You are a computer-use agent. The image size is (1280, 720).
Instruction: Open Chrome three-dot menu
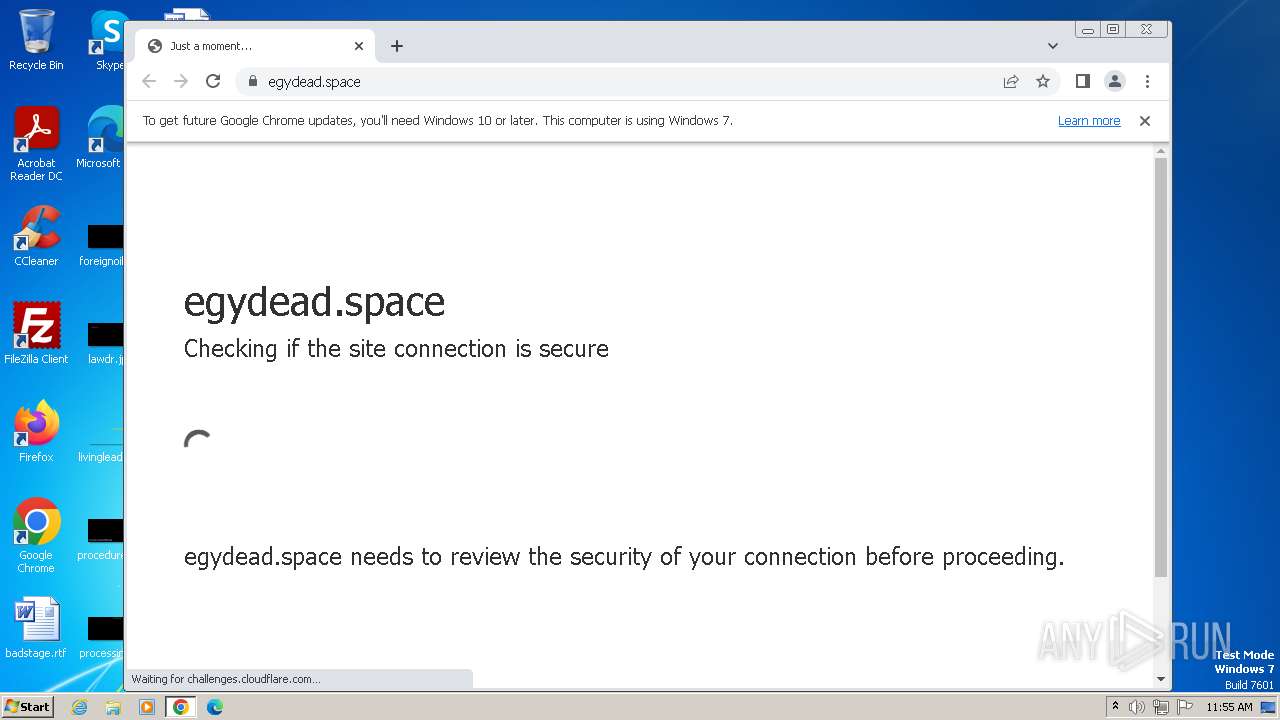[x=1147, y=82]
